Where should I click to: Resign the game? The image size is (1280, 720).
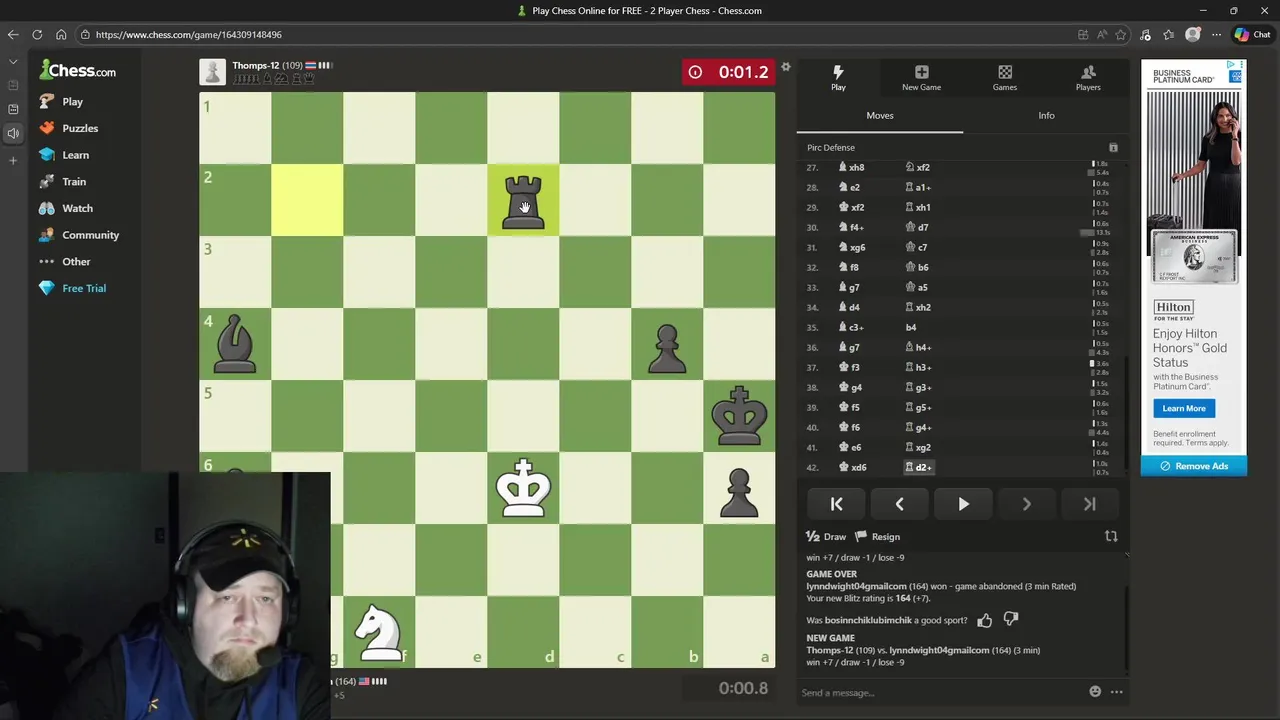tap(878, 537)
